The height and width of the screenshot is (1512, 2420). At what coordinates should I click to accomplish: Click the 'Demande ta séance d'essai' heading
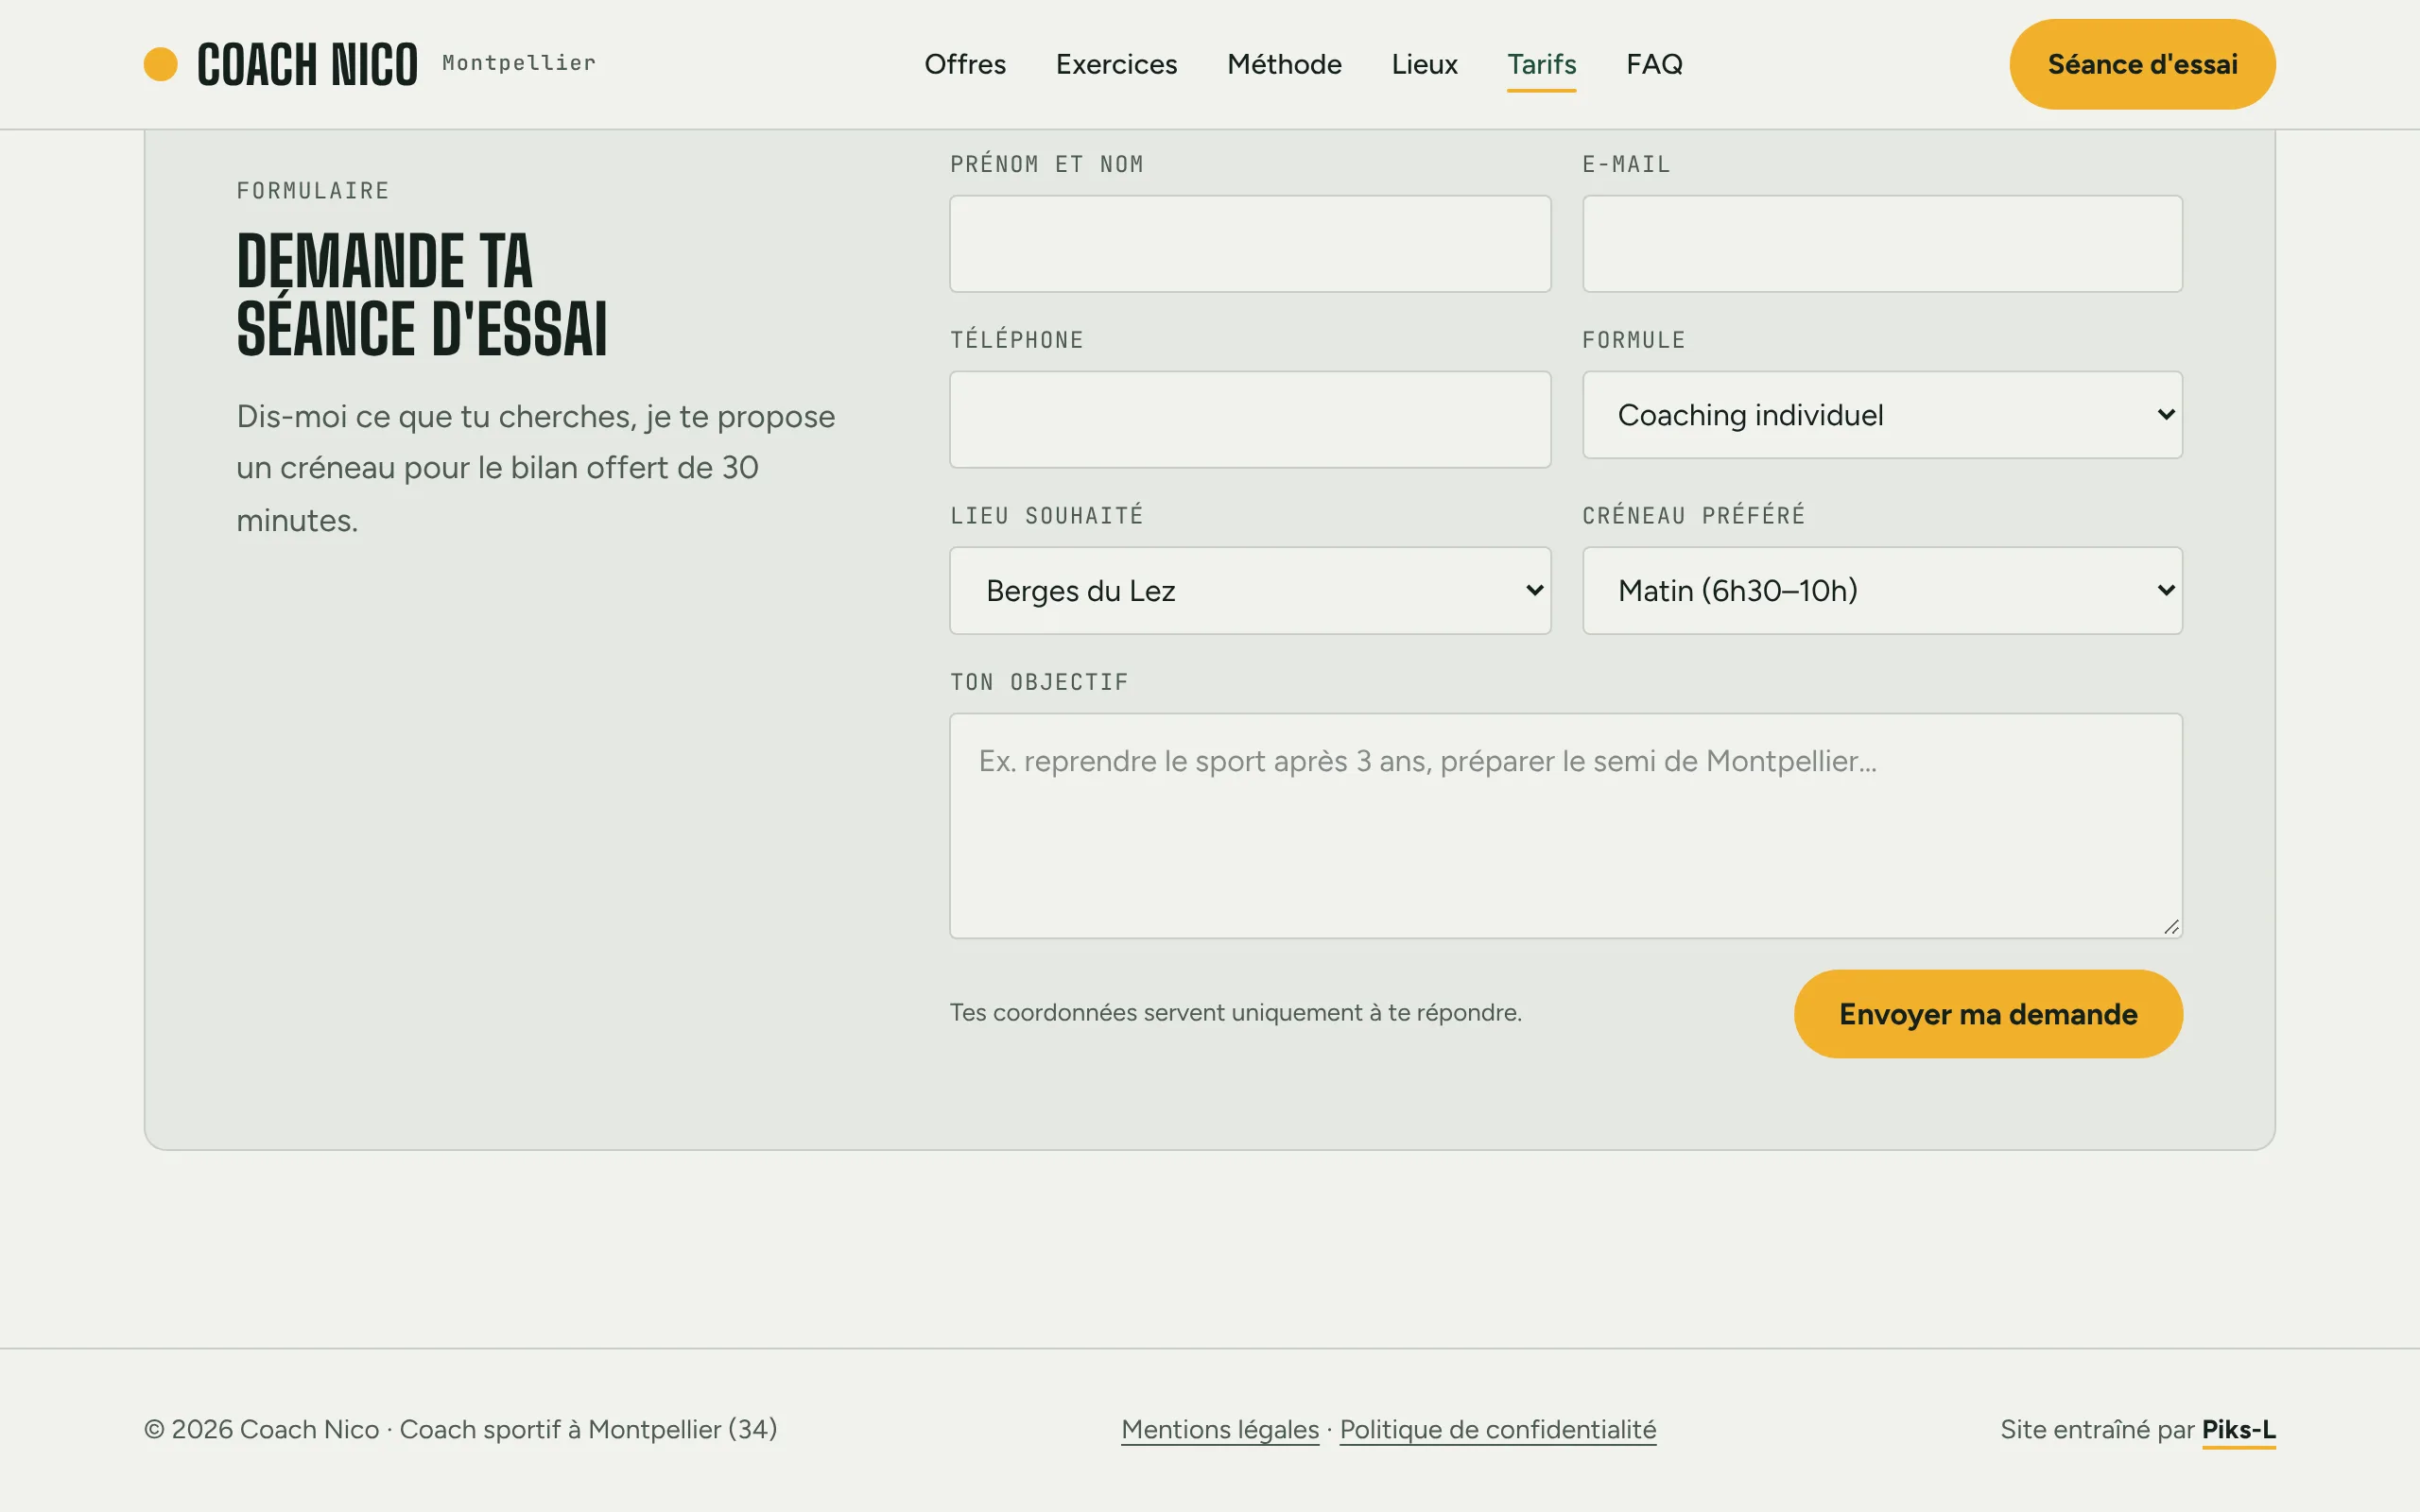422,294
